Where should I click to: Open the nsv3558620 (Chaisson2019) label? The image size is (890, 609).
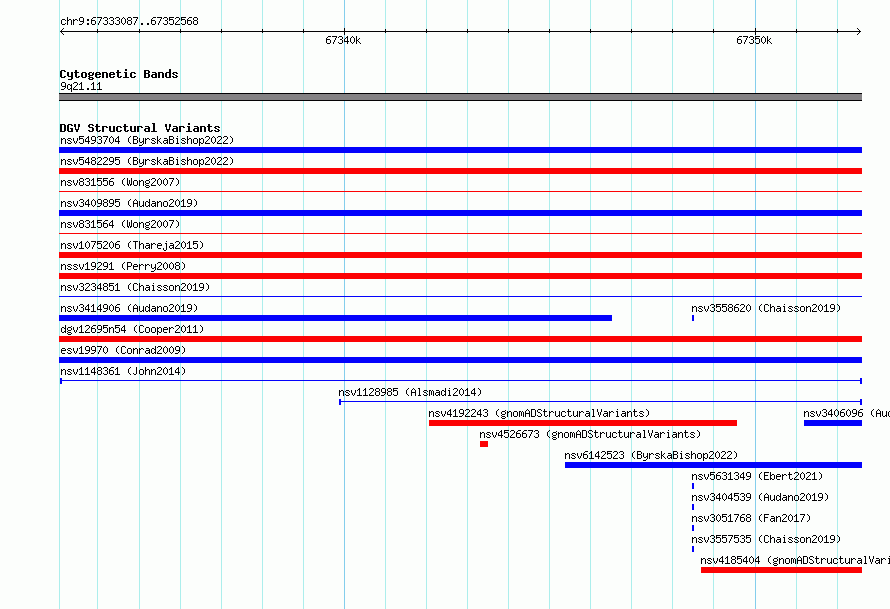(766, 308)
